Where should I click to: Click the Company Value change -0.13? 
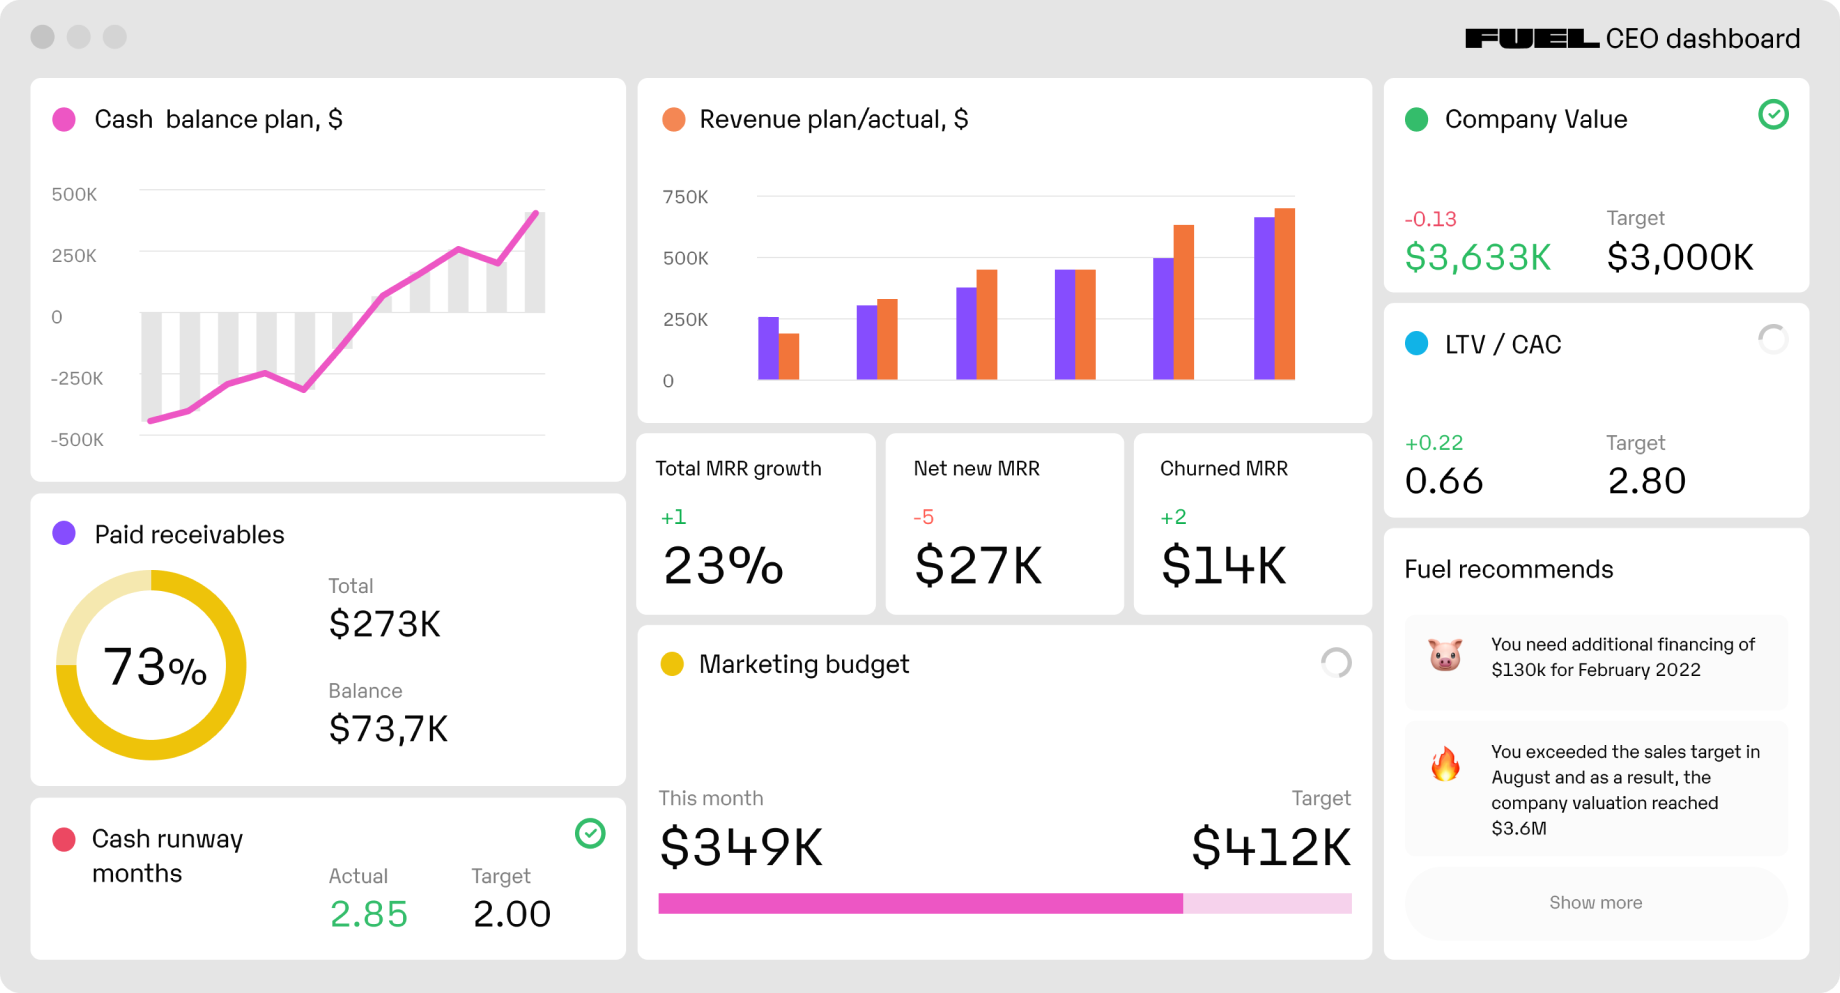click(1431, 219)
